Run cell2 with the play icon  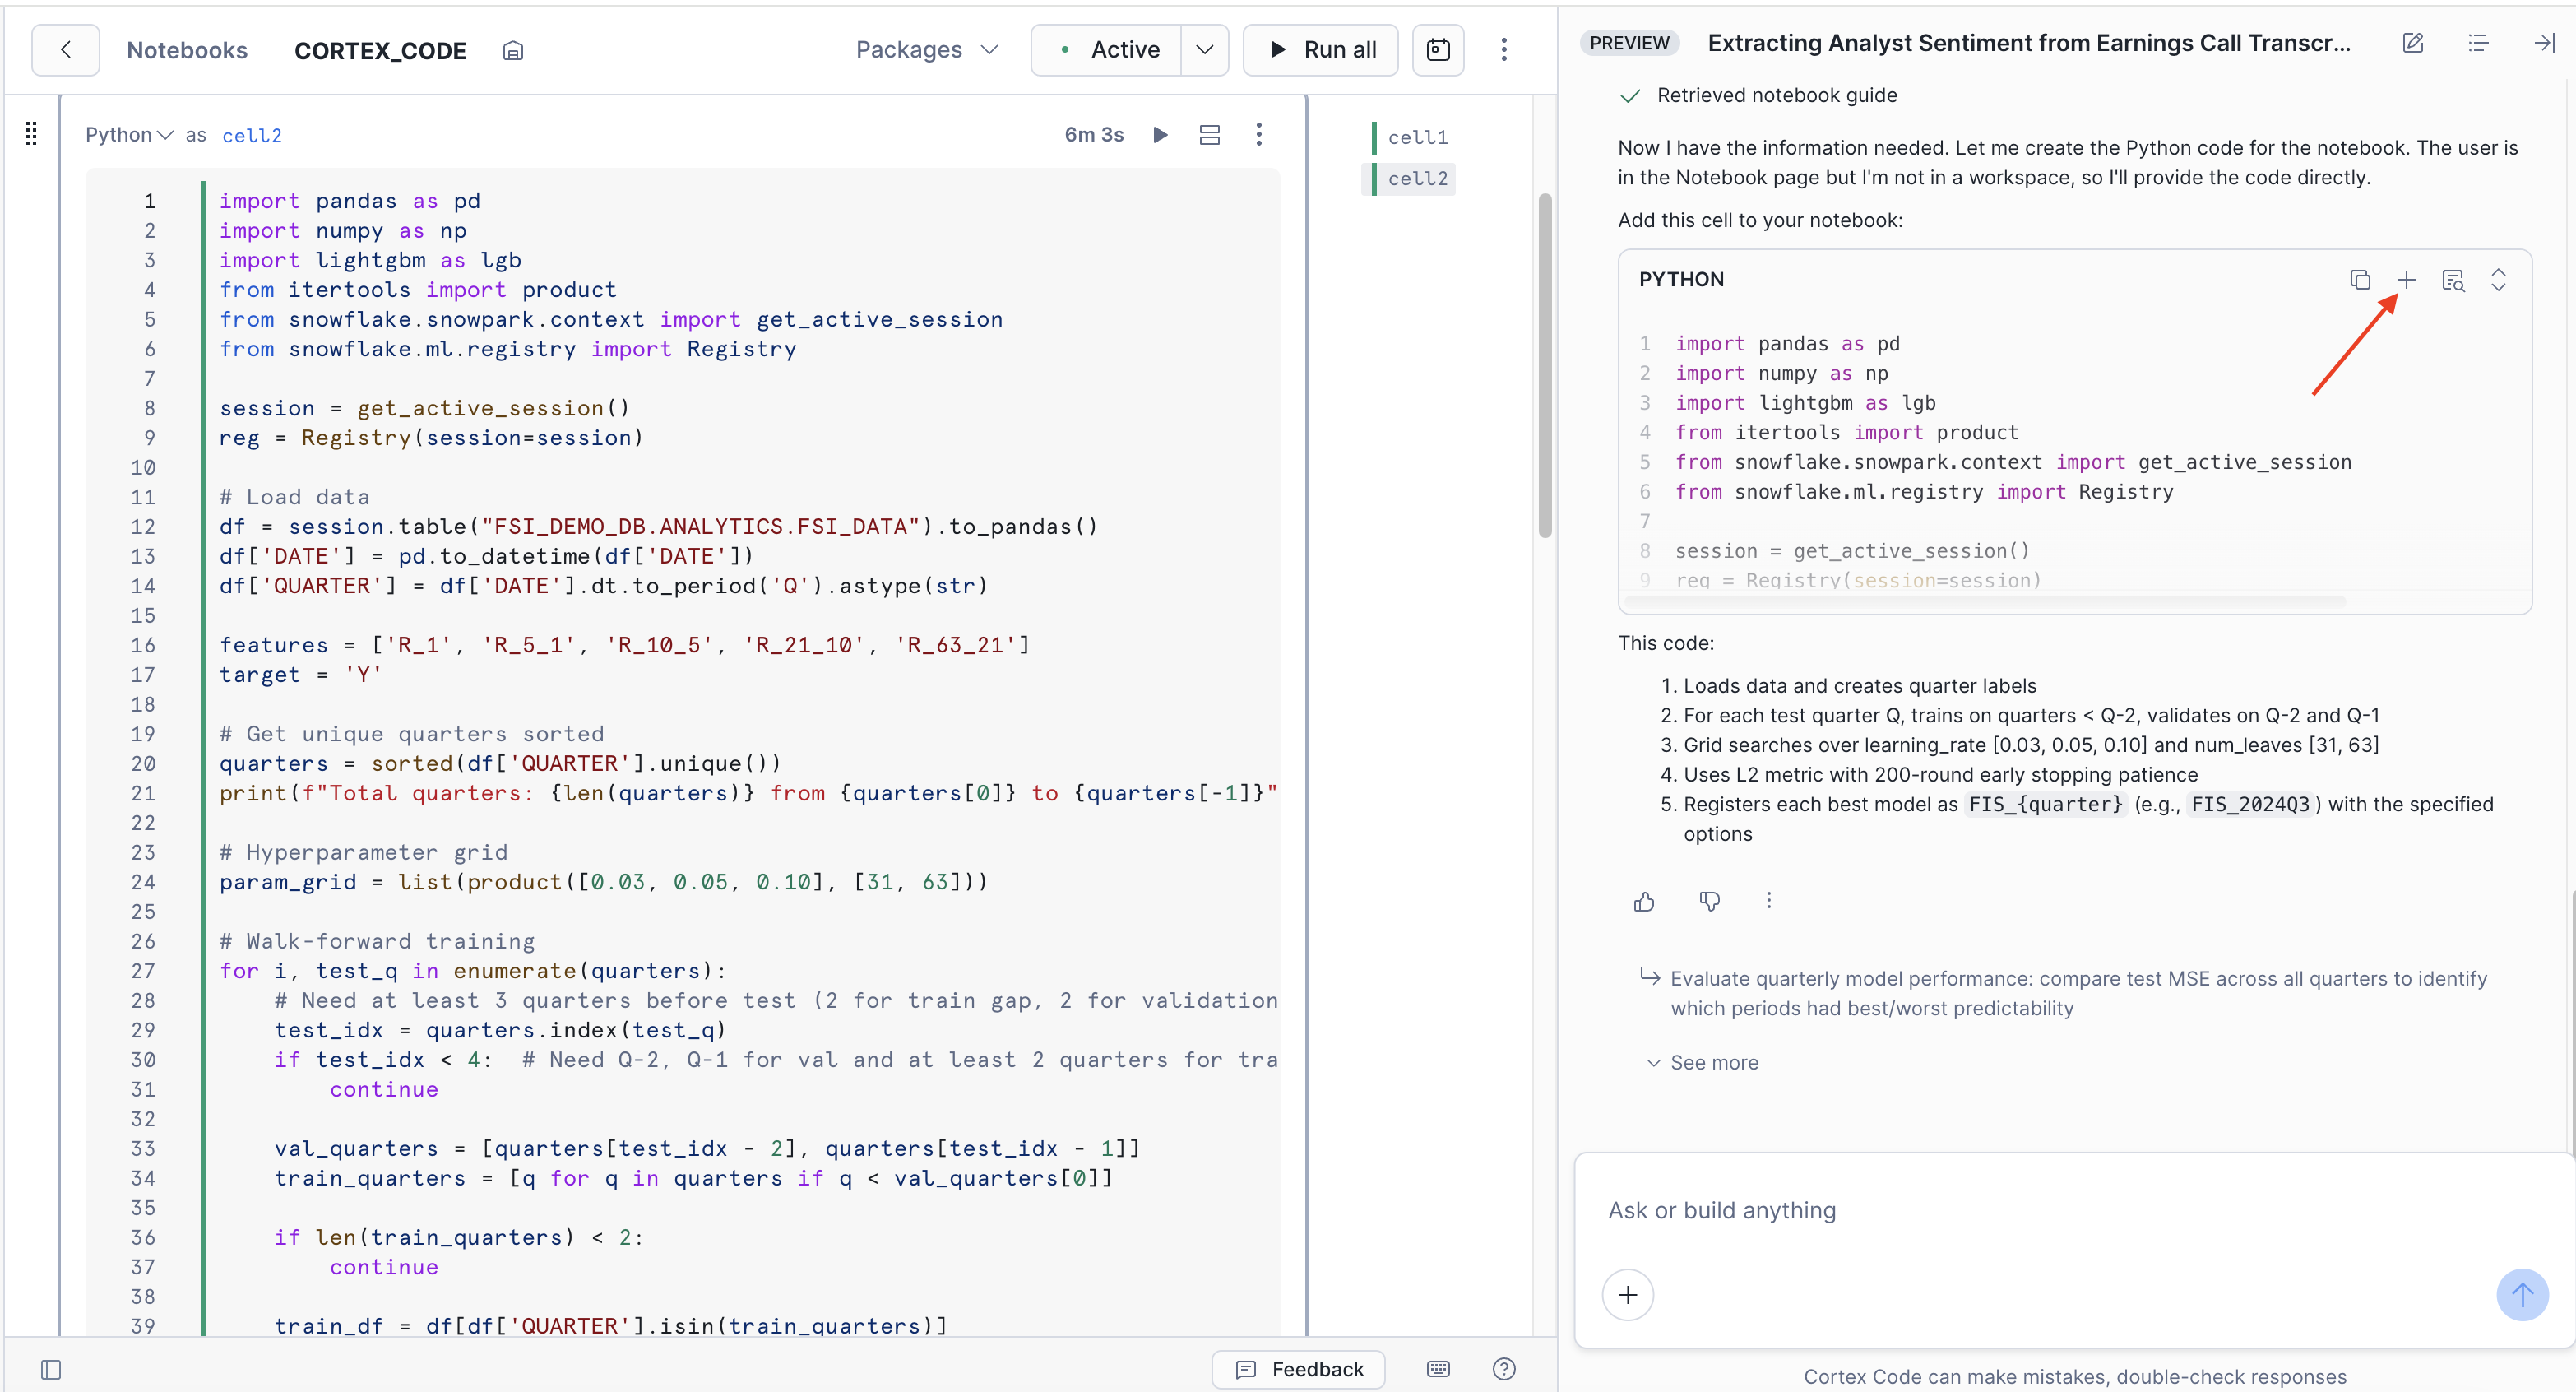point(1160,135)
